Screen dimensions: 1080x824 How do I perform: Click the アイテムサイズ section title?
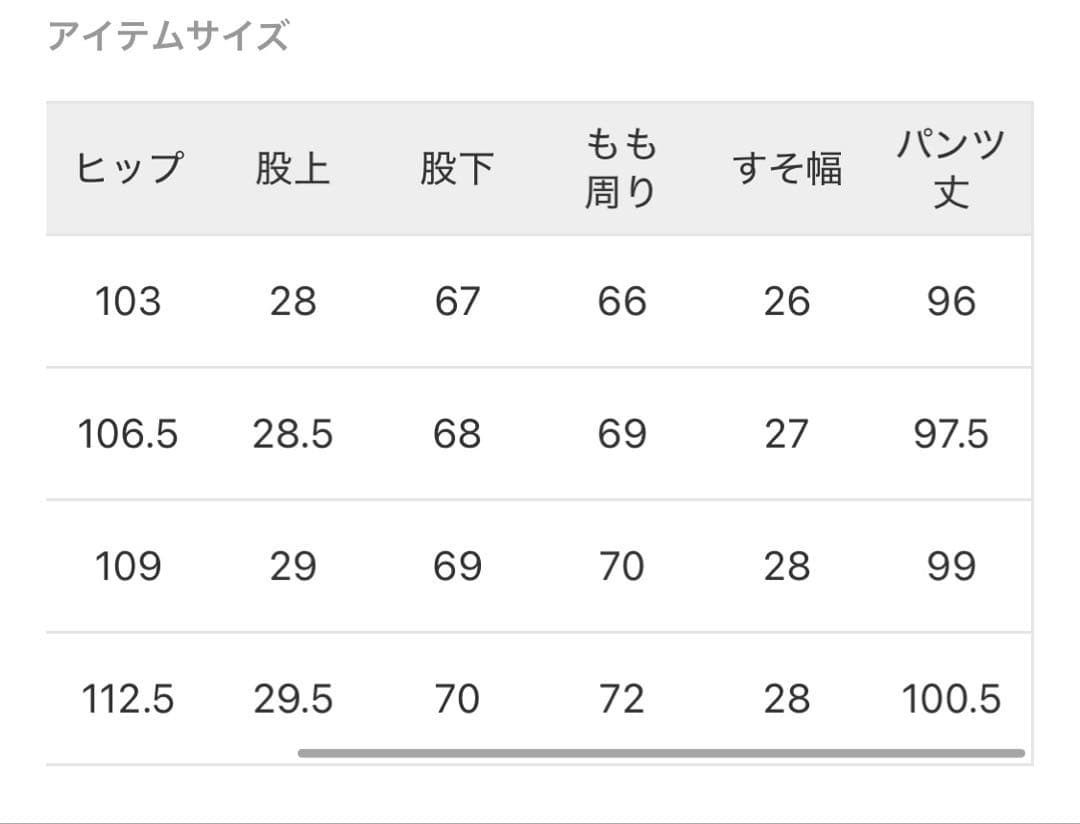click(168, 37)
